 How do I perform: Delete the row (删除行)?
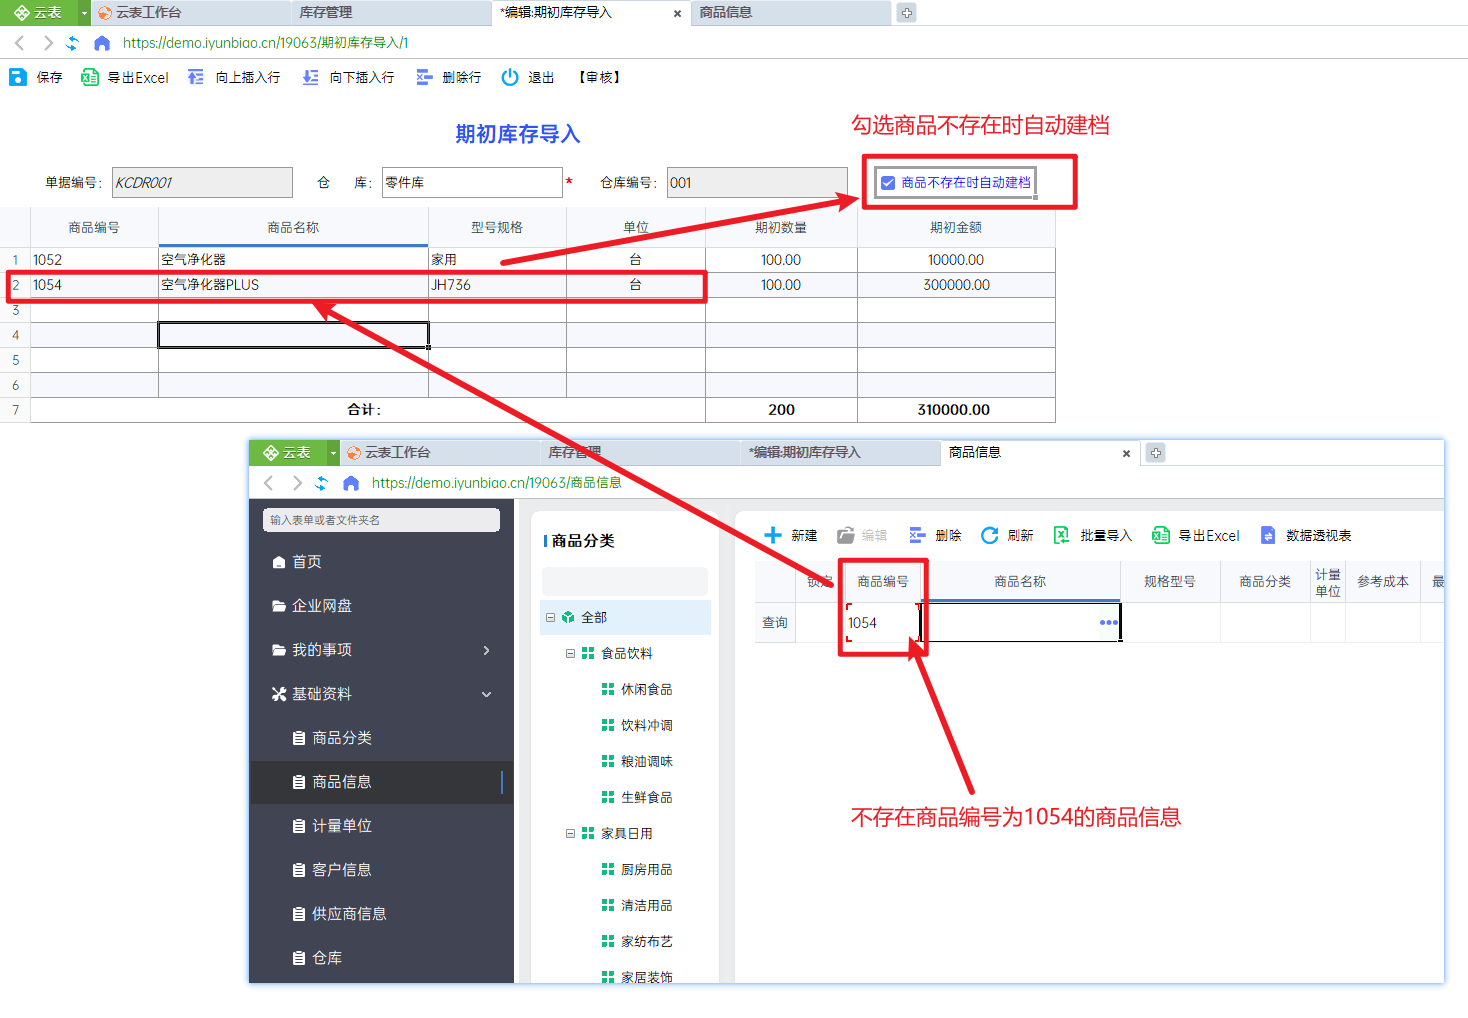point(449,77)
